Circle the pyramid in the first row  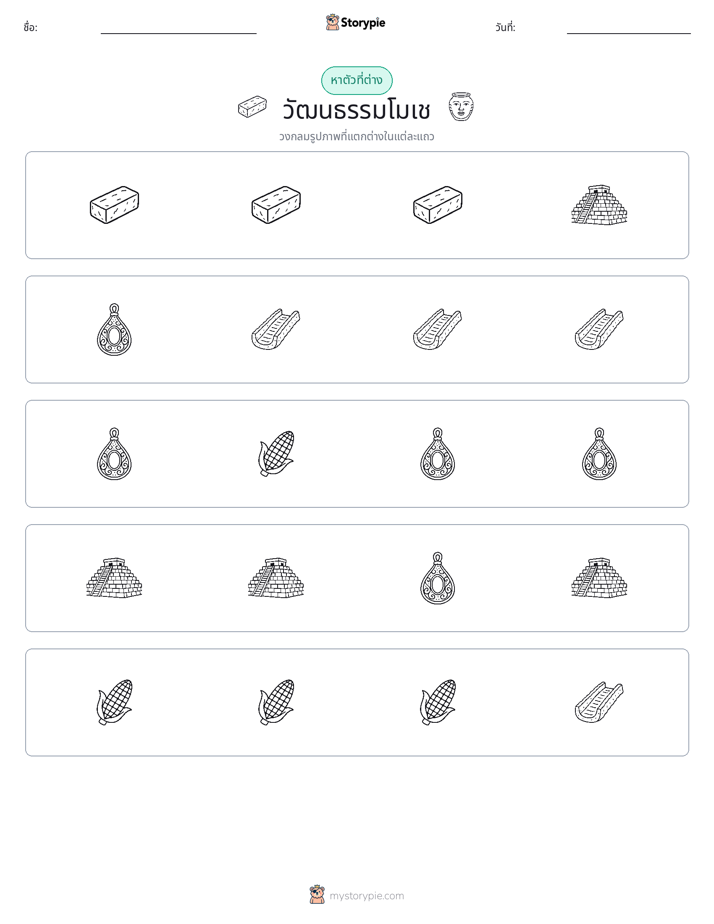(x=599, y=204)
